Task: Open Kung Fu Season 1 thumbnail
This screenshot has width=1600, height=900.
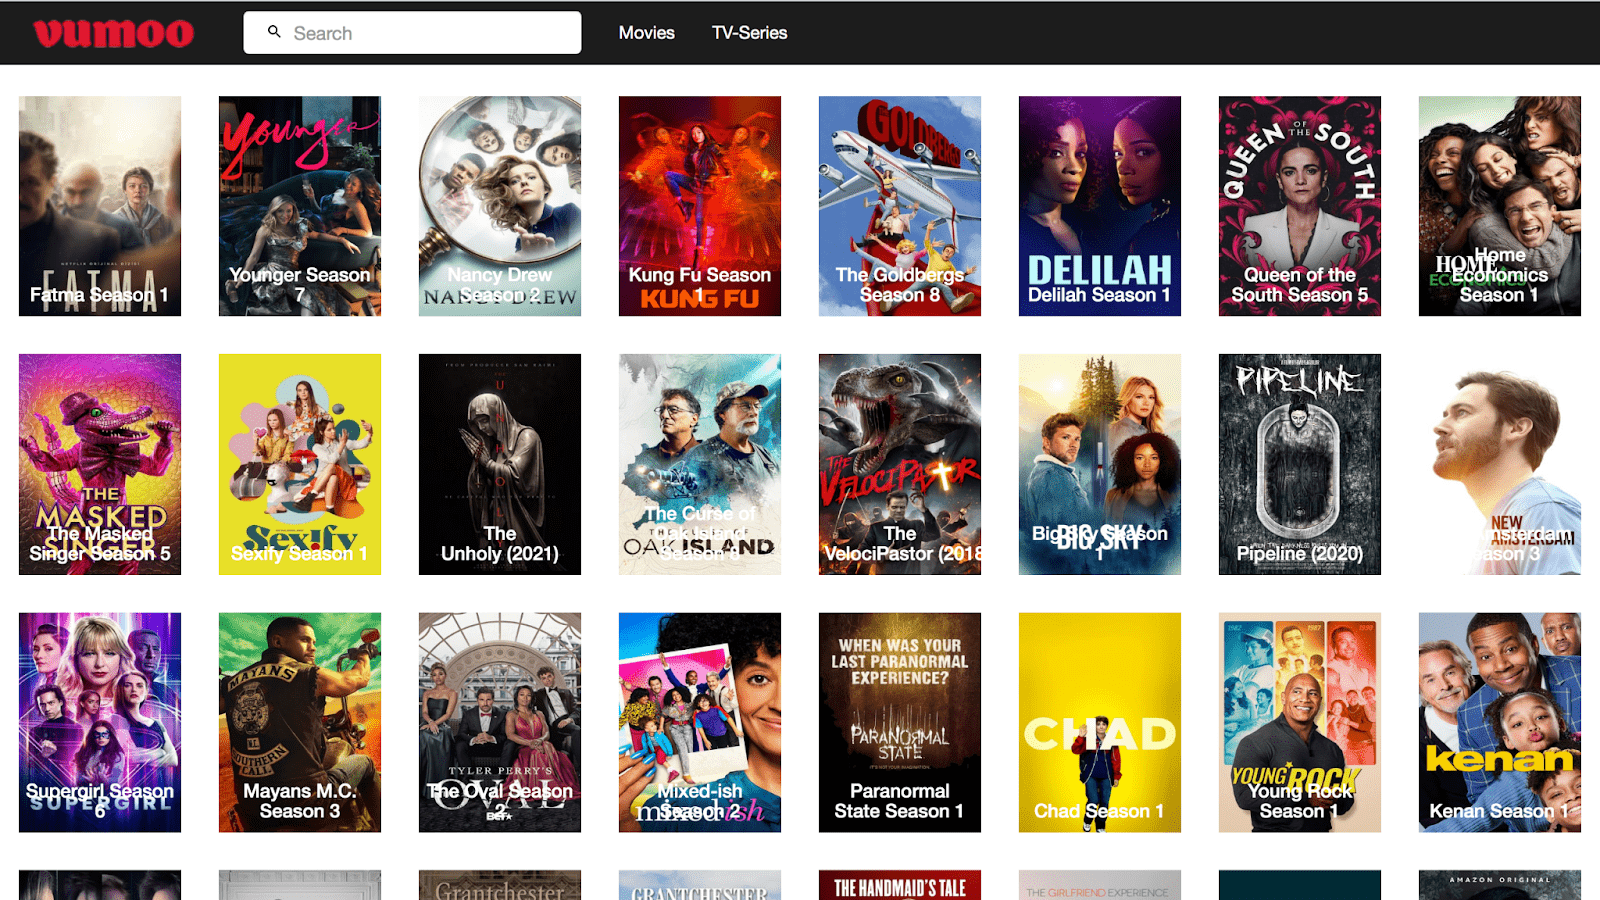Action: (x=700, y=206)
